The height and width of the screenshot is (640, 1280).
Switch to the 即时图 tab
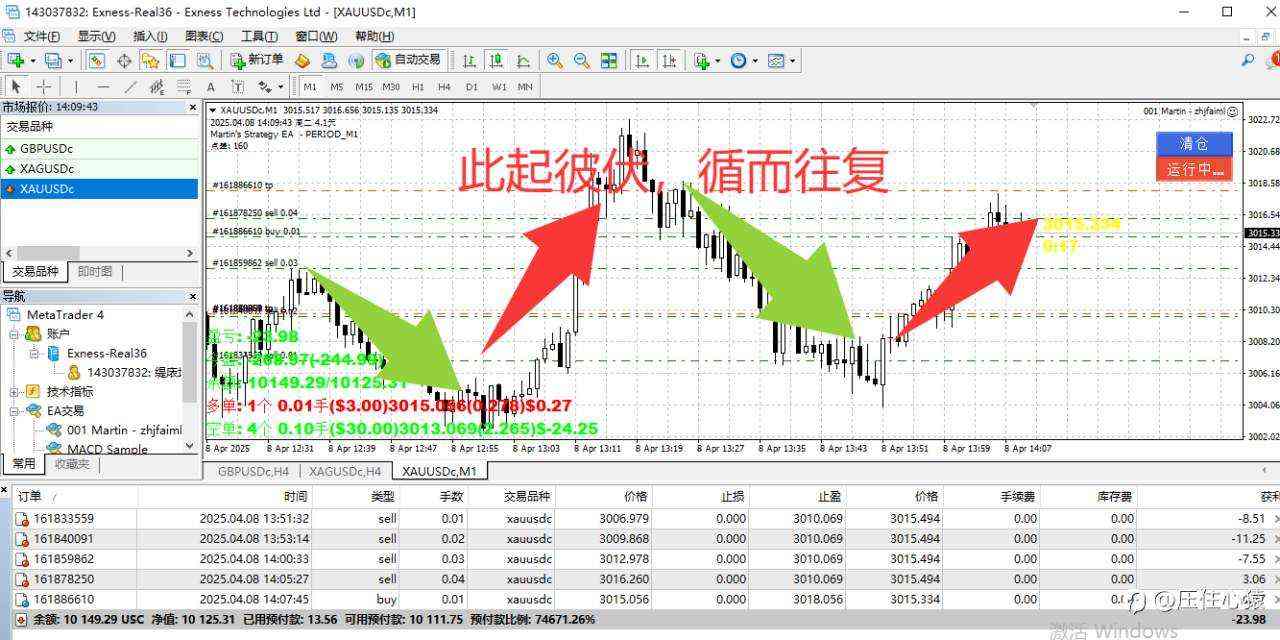95,271
